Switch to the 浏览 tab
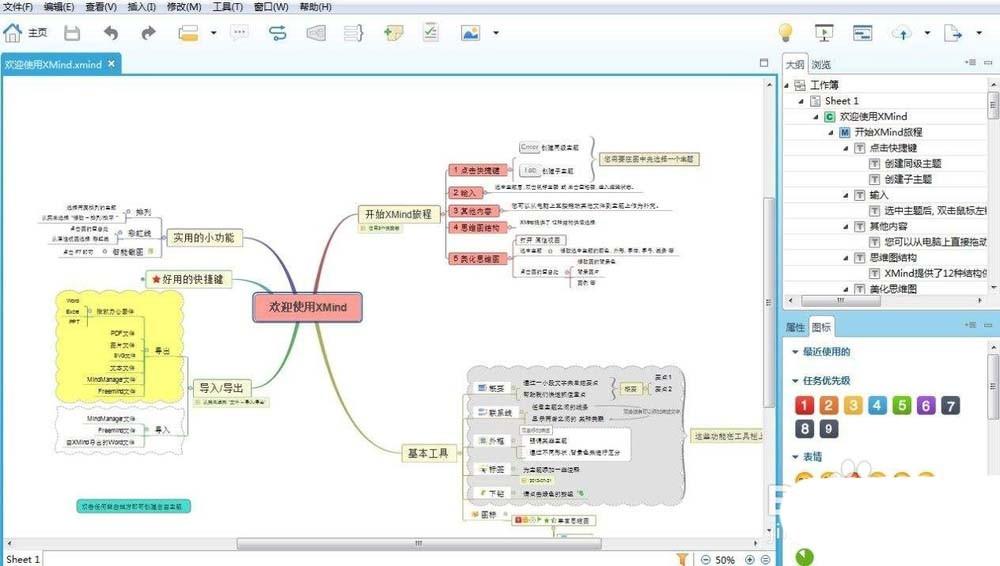 [x=821, y=64]
